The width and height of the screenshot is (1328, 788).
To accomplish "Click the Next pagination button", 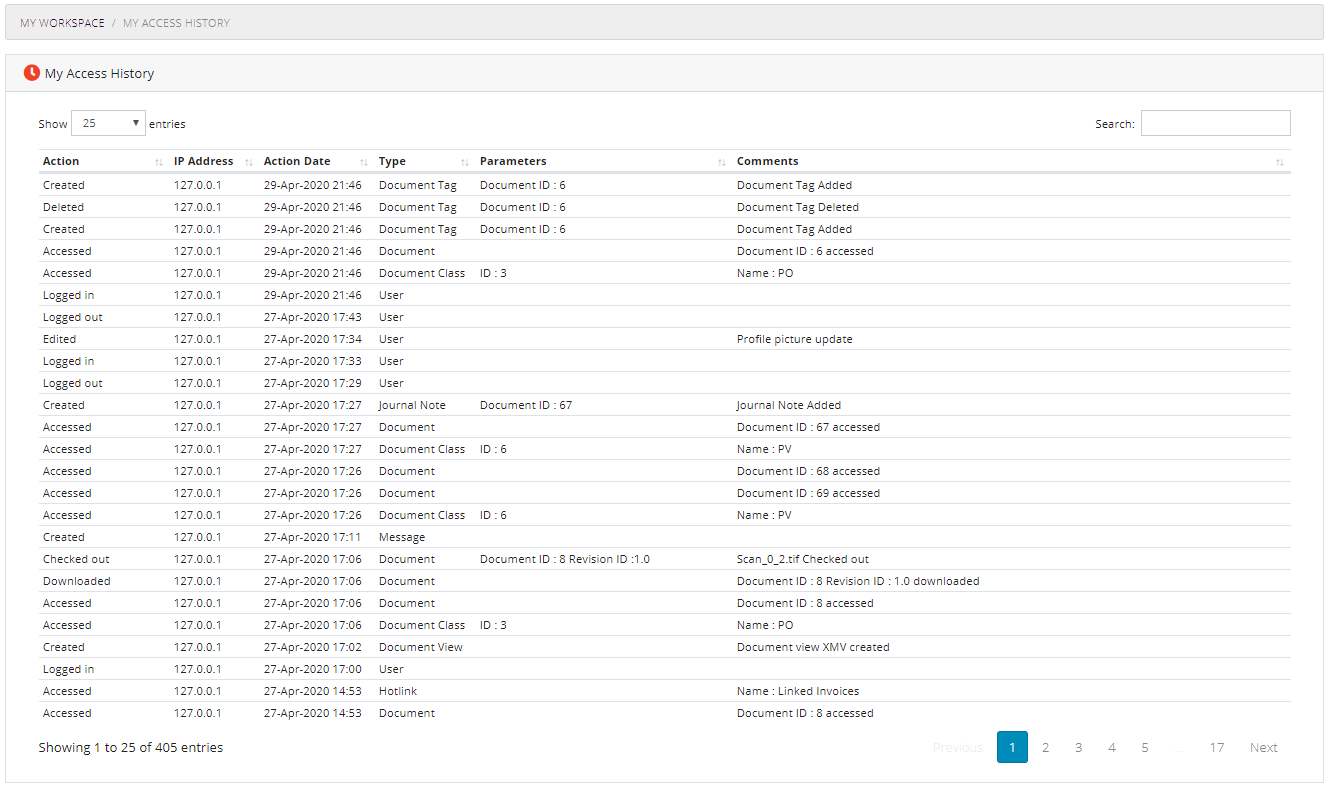I will (x=1263, y=747).
